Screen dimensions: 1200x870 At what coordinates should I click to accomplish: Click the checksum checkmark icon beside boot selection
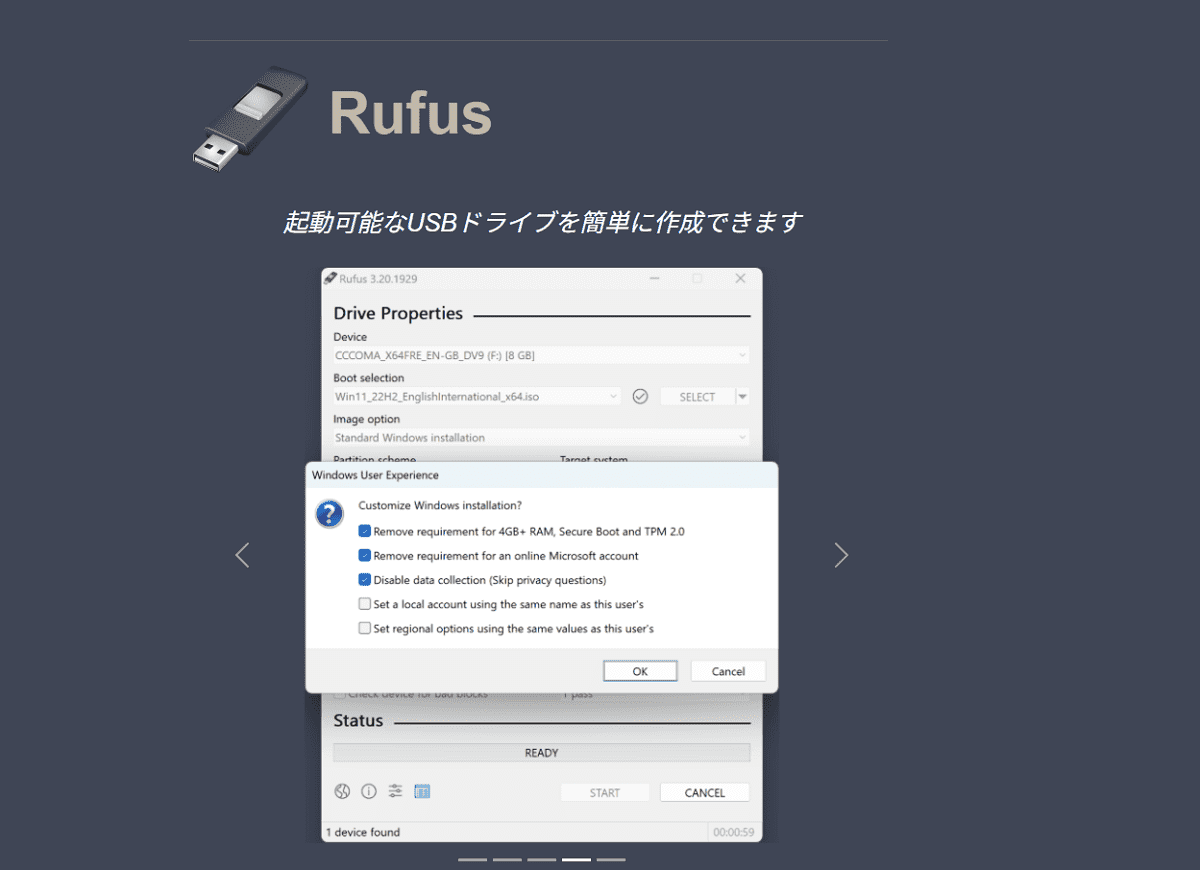pos(640,396)
